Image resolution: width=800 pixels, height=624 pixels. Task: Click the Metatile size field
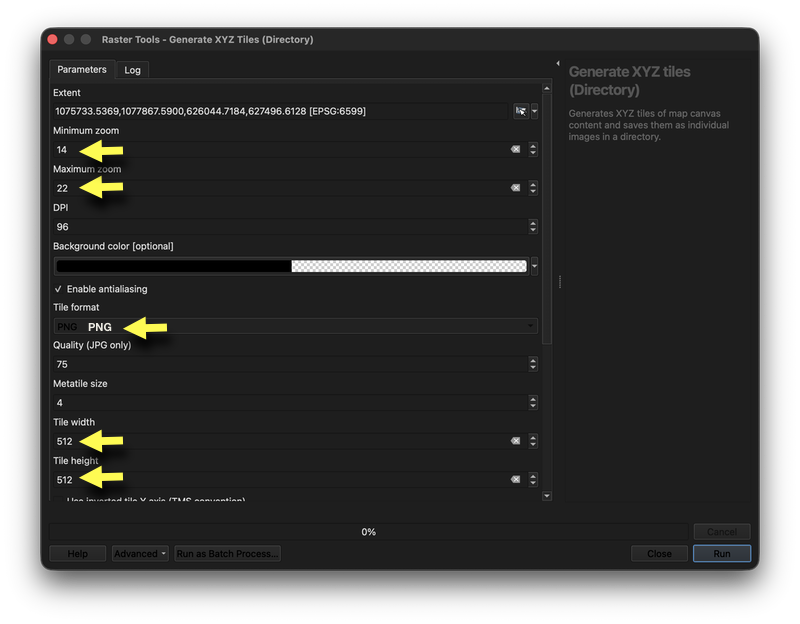(x=291, y=403)
